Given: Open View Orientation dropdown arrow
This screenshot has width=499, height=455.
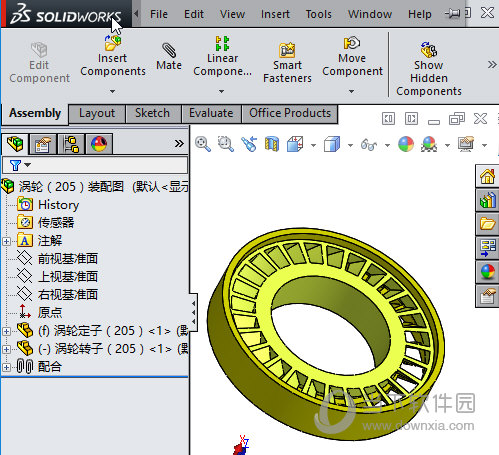Looking at the screenshot, I should (313, 145).
